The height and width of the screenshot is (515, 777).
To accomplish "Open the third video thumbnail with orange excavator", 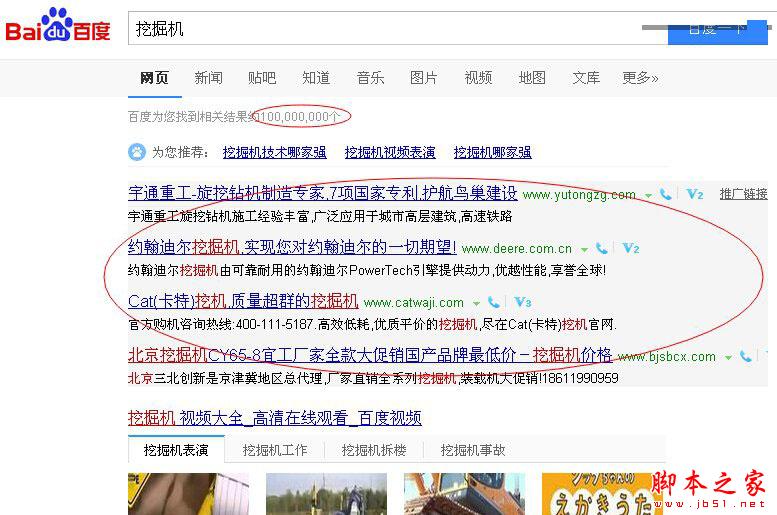I will coord(464,494).
